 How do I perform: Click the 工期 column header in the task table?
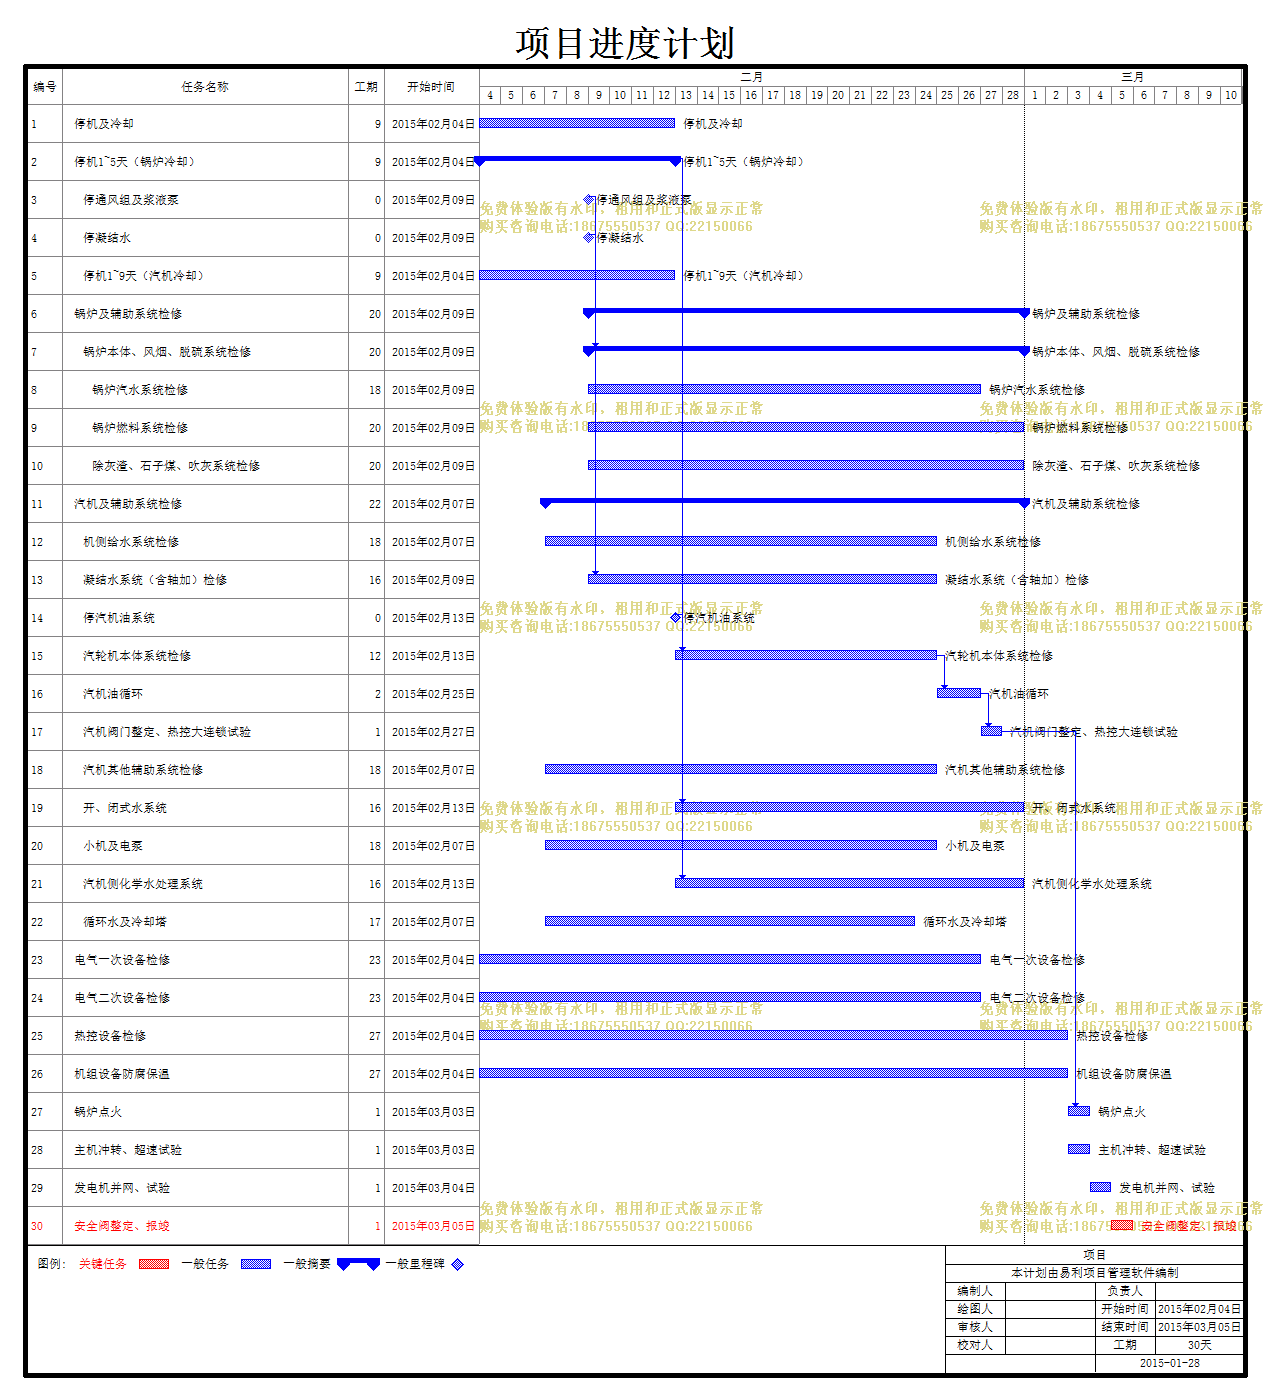pos(366,87)
